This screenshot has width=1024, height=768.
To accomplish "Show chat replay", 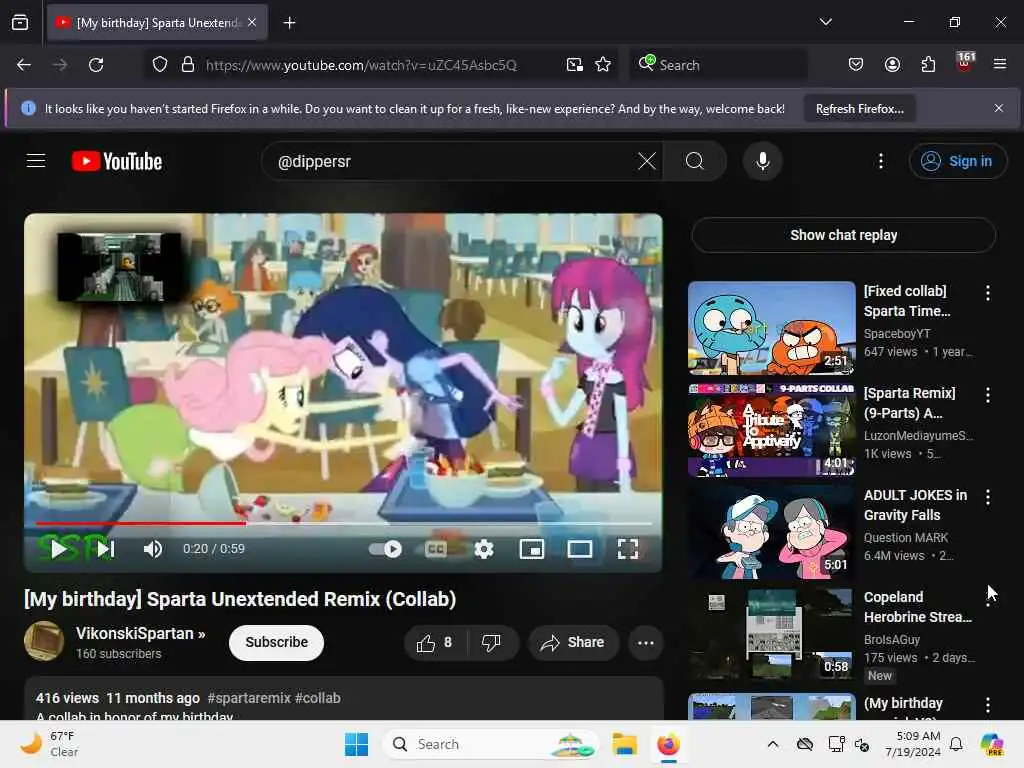I will tap(843, 235).
